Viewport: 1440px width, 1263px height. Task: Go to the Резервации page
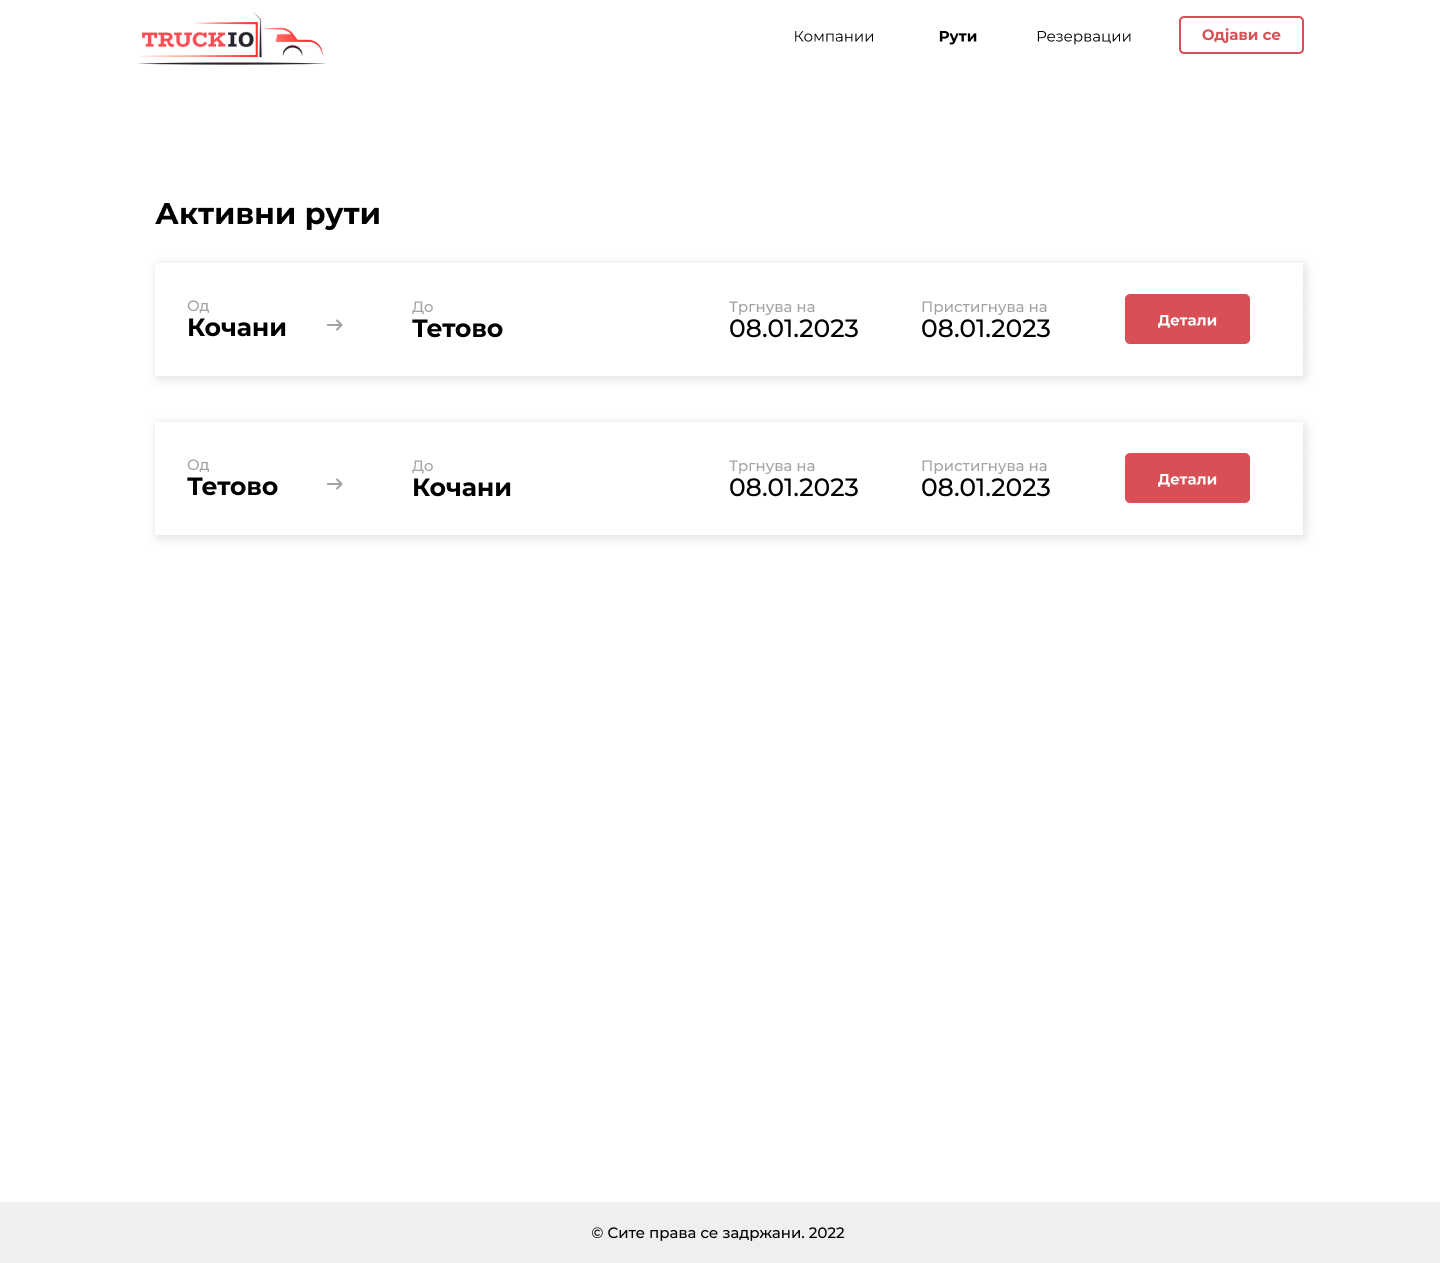(x=1083, y=36)
